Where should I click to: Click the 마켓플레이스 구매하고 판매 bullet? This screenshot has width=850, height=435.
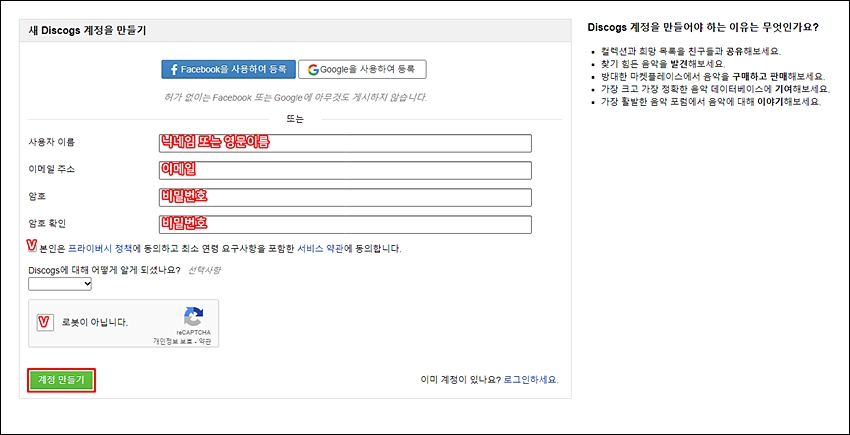tap(713, 76)
